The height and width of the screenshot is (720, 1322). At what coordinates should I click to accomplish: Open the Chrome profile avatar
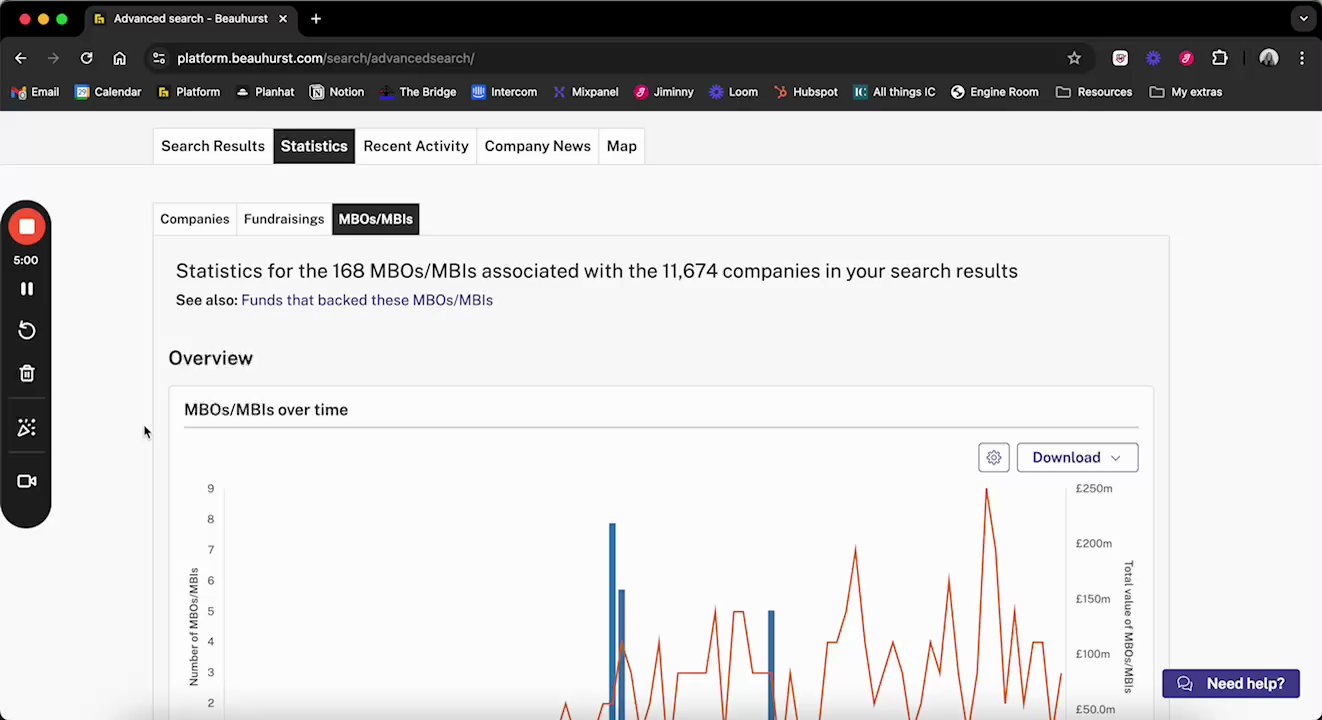(1269, 58)
